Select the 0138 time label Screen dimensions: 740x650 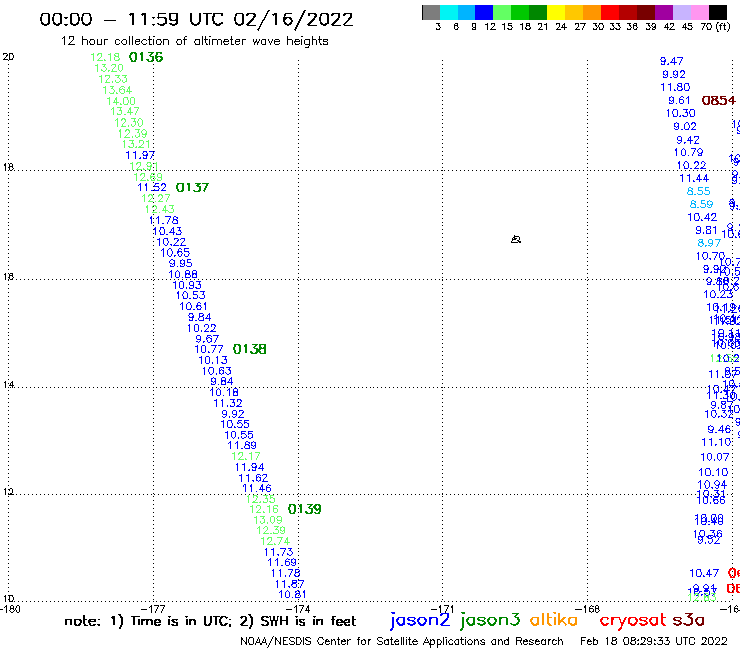point(250,349)
